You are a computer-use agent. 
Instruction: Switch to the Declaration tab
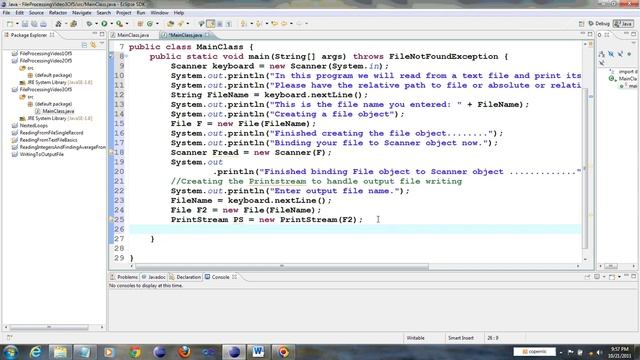point(185,277)
